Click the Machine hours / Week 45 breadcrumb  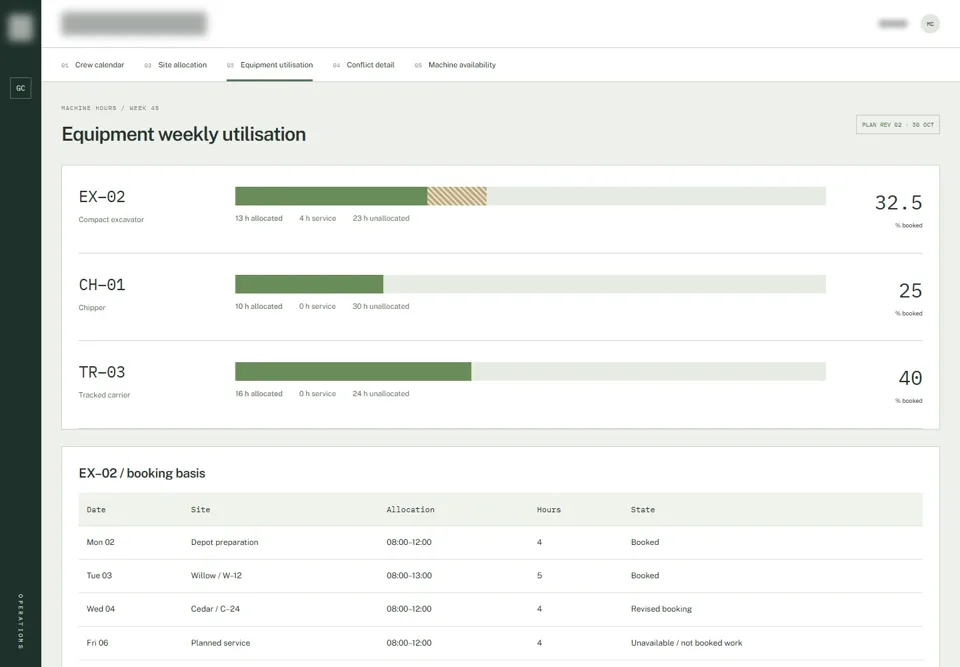click(110, 108)
